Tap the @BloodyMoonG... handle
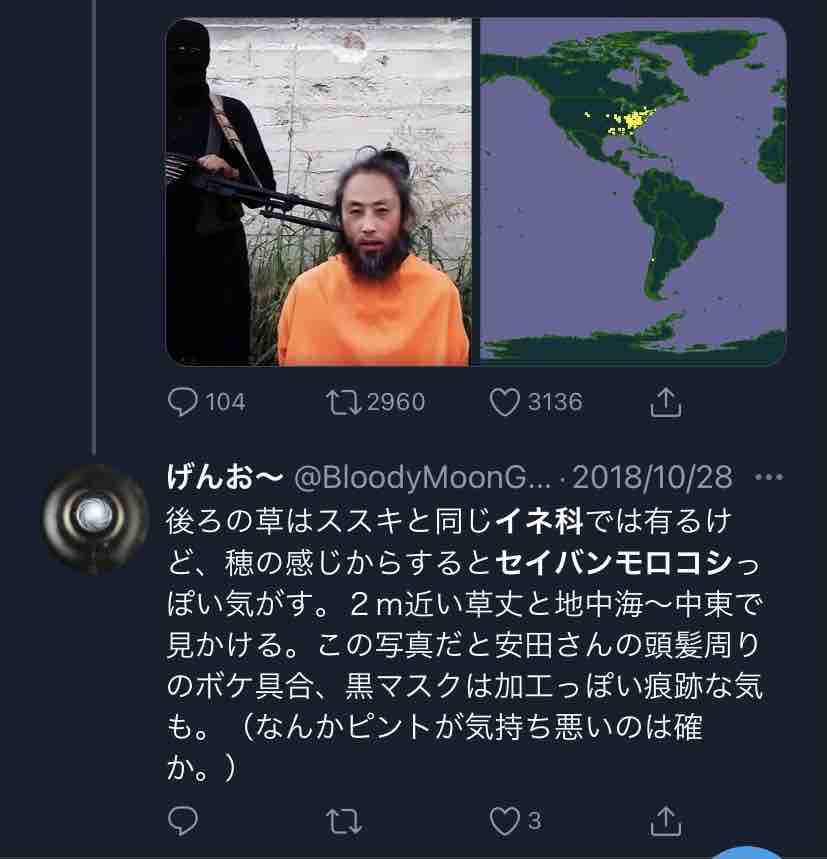 422,478
